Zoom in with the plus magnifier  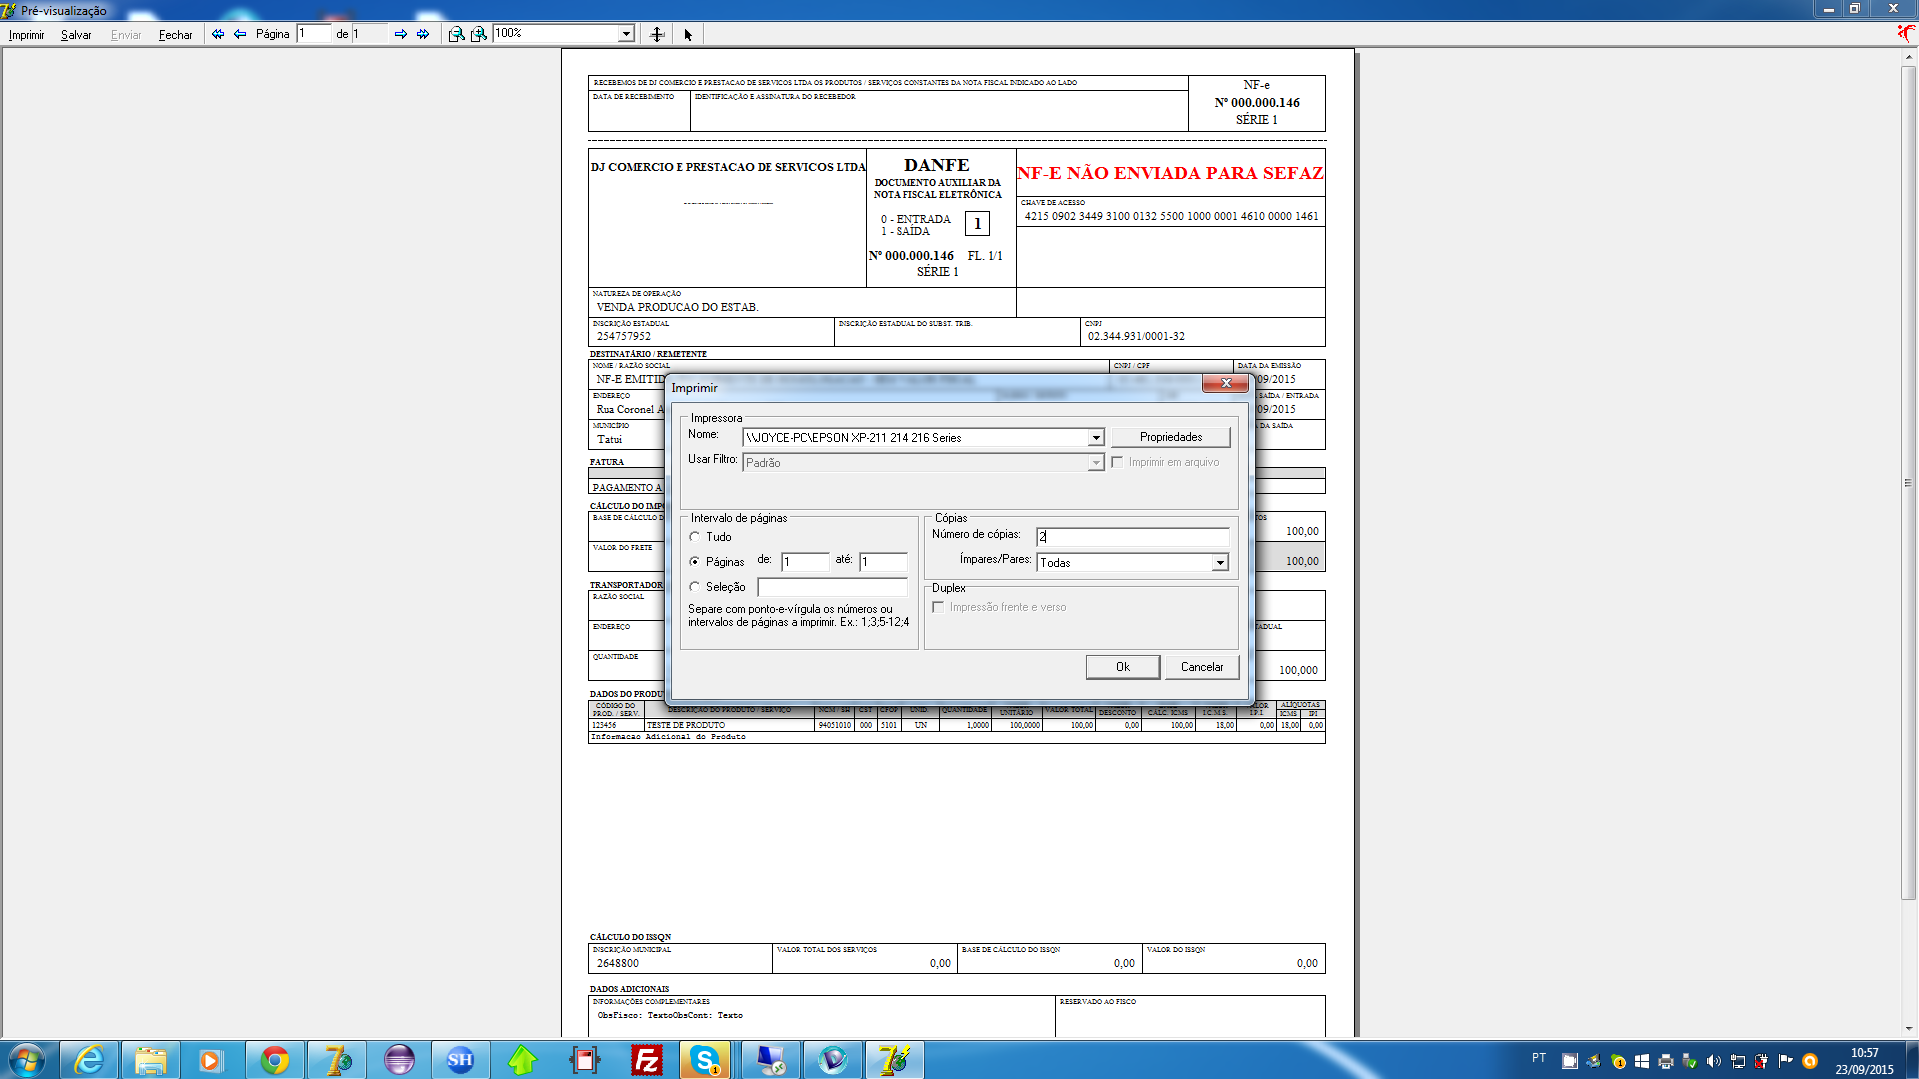[x=479, y=34]
